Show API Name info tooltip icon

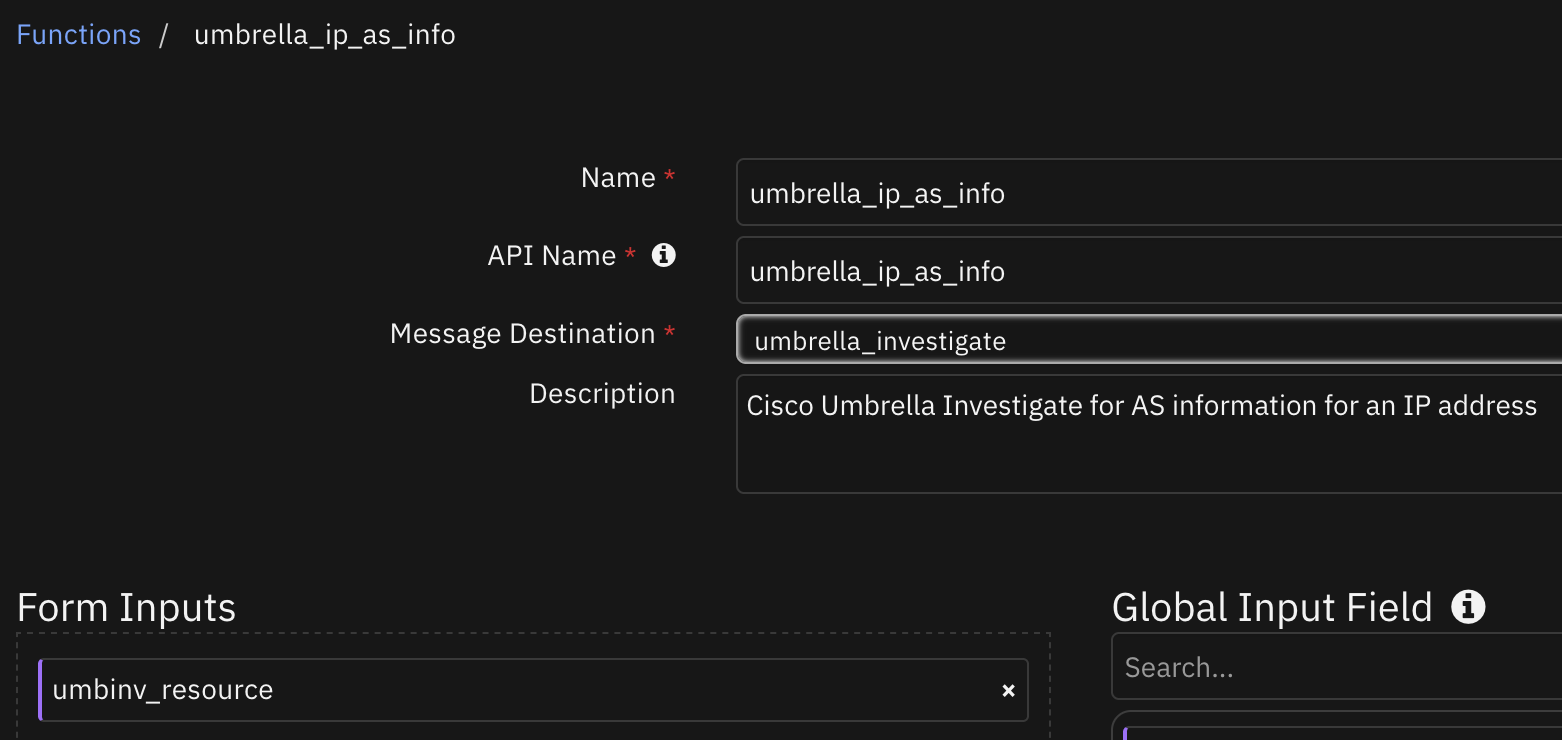[x=663, y=255]
